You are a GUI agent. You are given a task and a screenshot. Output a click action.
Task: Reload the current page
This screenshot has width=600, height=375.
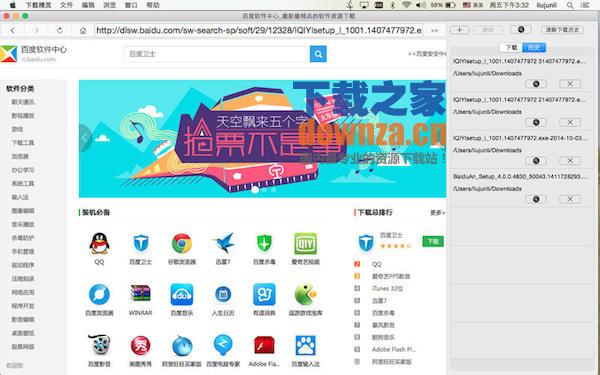pos(60,30)
